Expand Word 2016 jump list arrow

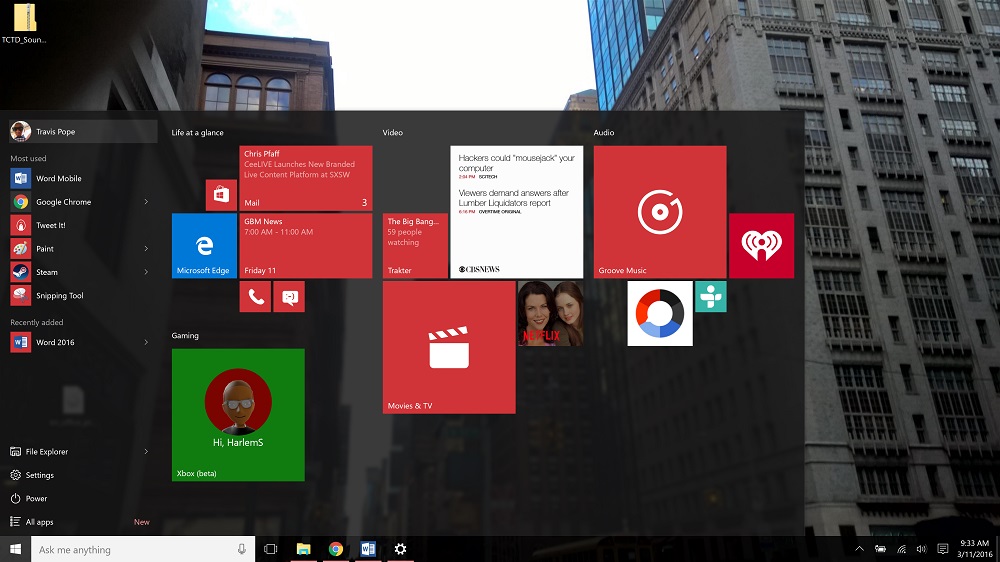click(146, 342)
